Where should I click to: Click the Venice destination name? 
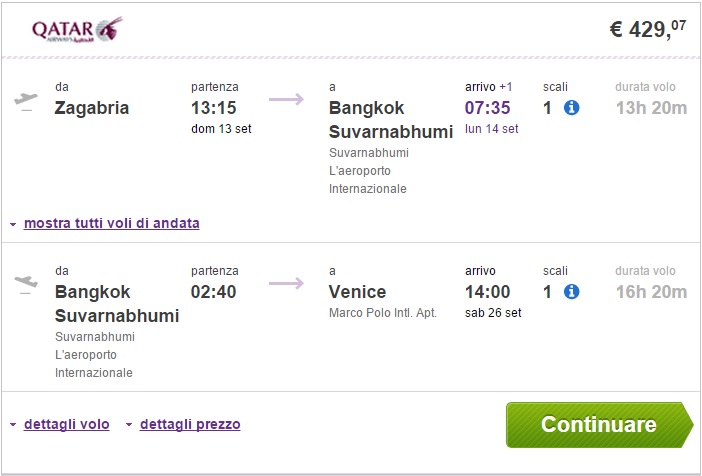coord(358,292)
